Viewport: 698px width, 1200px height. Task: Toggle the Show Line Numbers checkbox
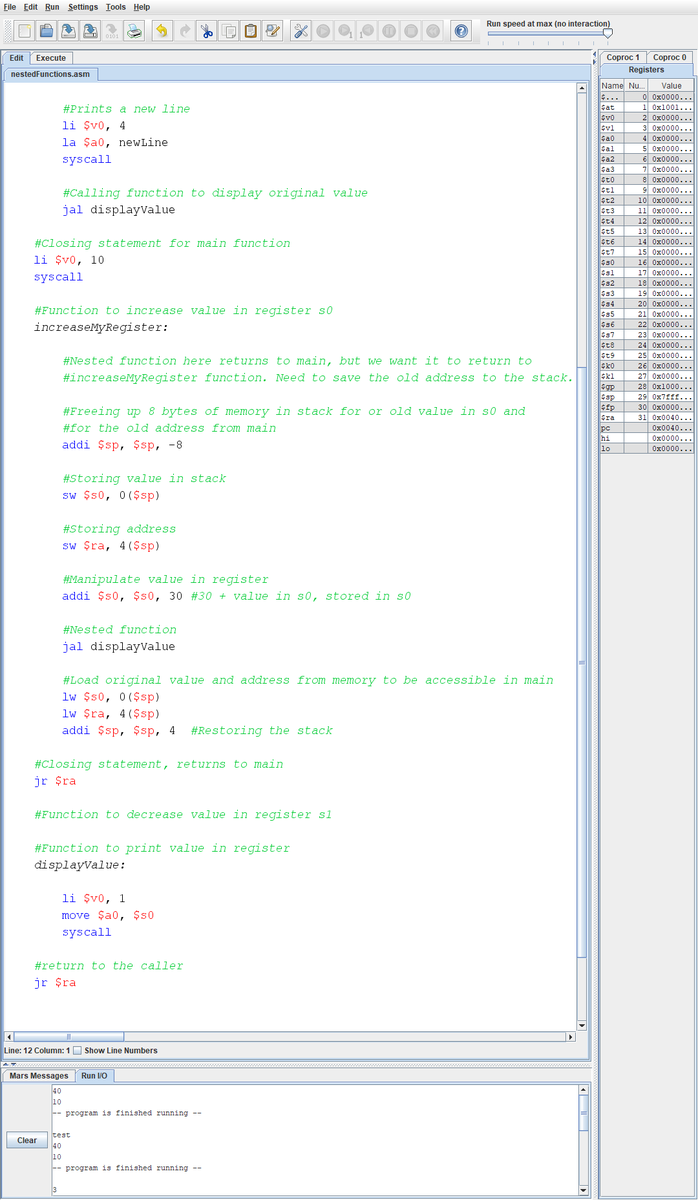[x=77, y=1050]
